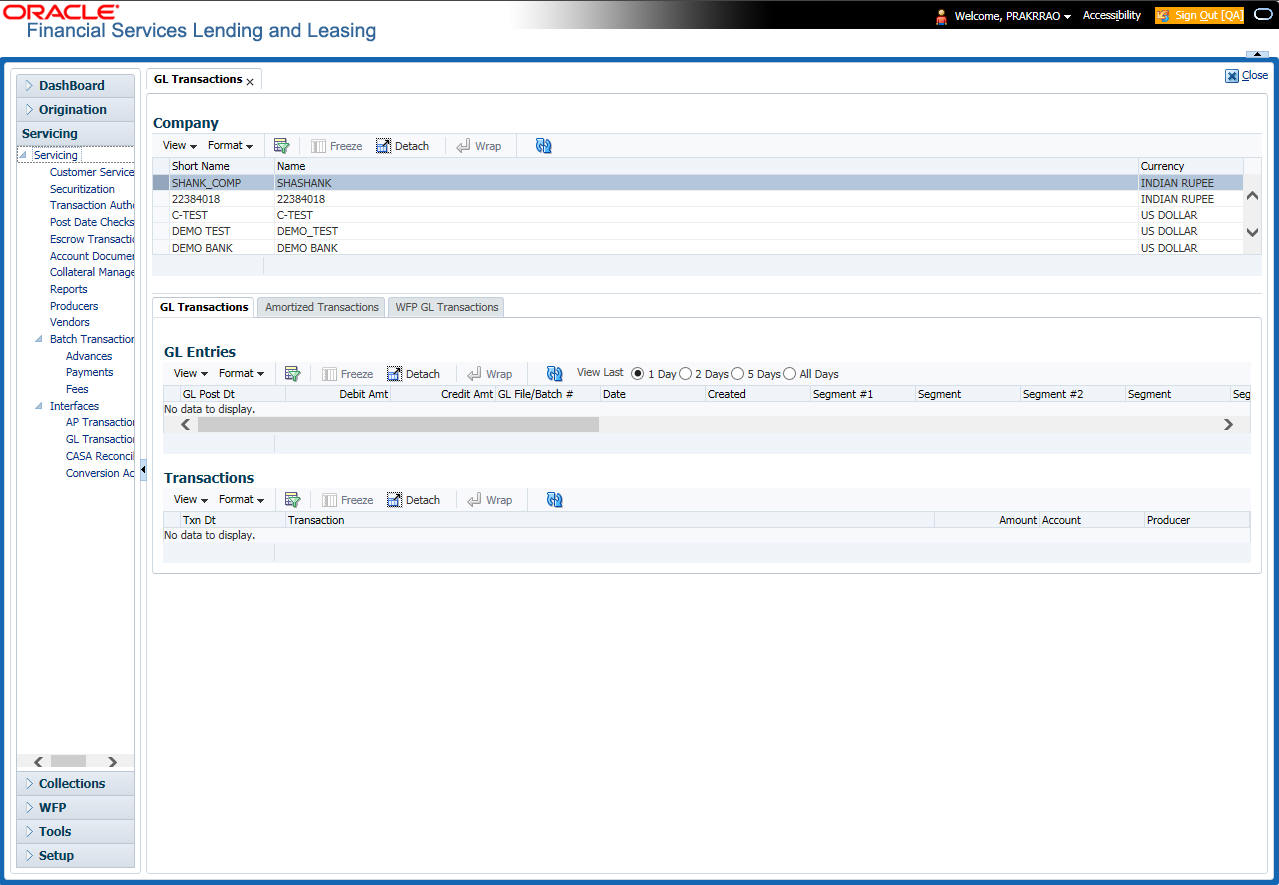Screen dimensions: 1279x885
Task: Open the Format menu in GL Entries toolbar
Action: coord(241,374)
